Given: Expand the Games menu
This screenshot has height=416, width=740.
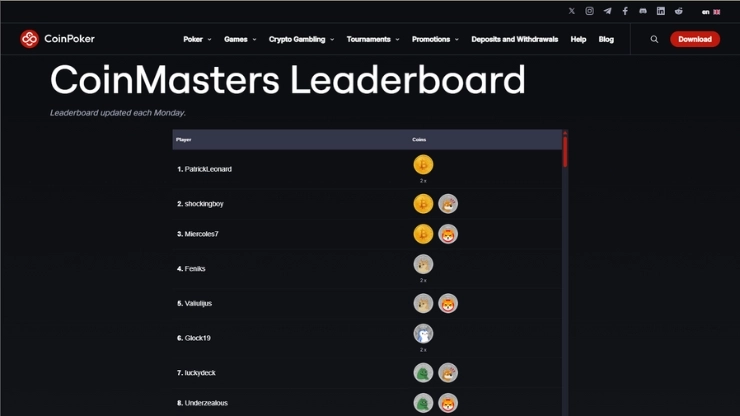Looking at the screenshot, I should pyautogui.click(x=240, y=39).
